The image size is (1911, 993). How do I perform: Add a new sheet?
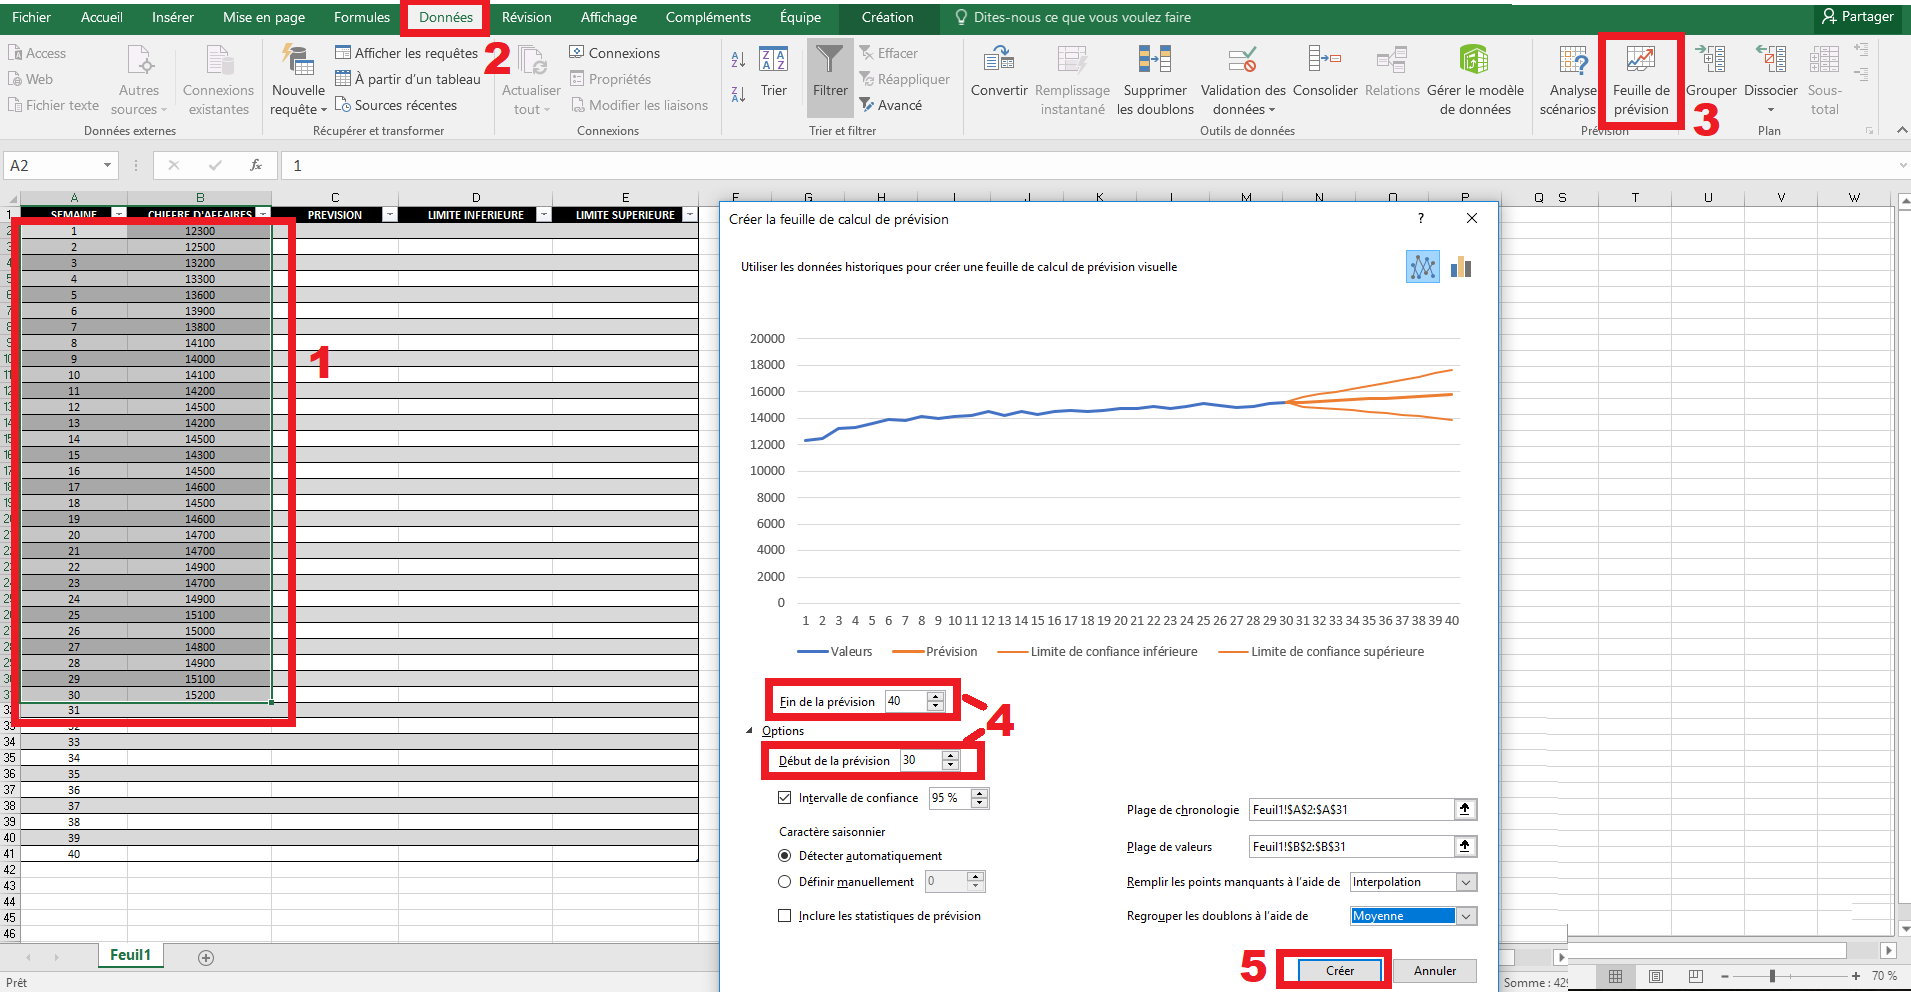pos(206,958)
